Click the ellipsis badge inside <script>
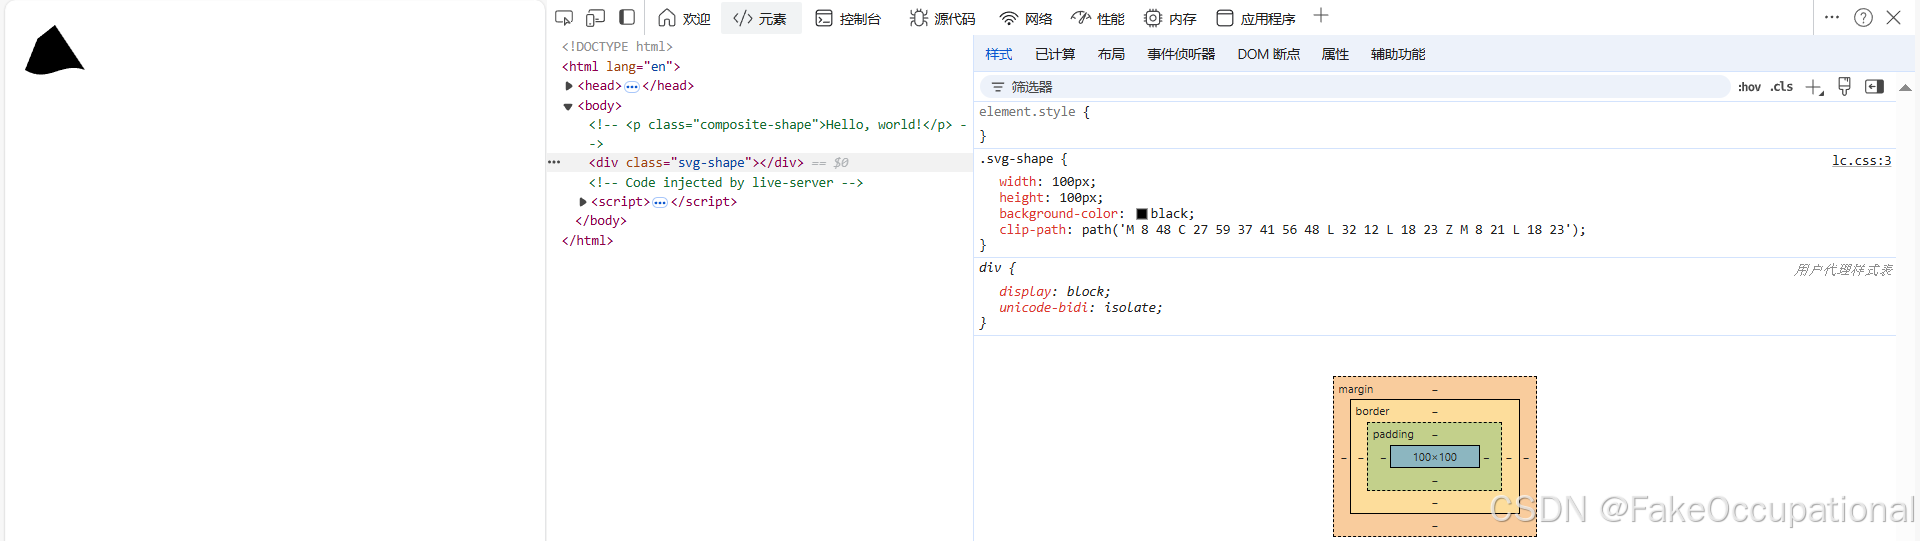 [x=660, y=203]
